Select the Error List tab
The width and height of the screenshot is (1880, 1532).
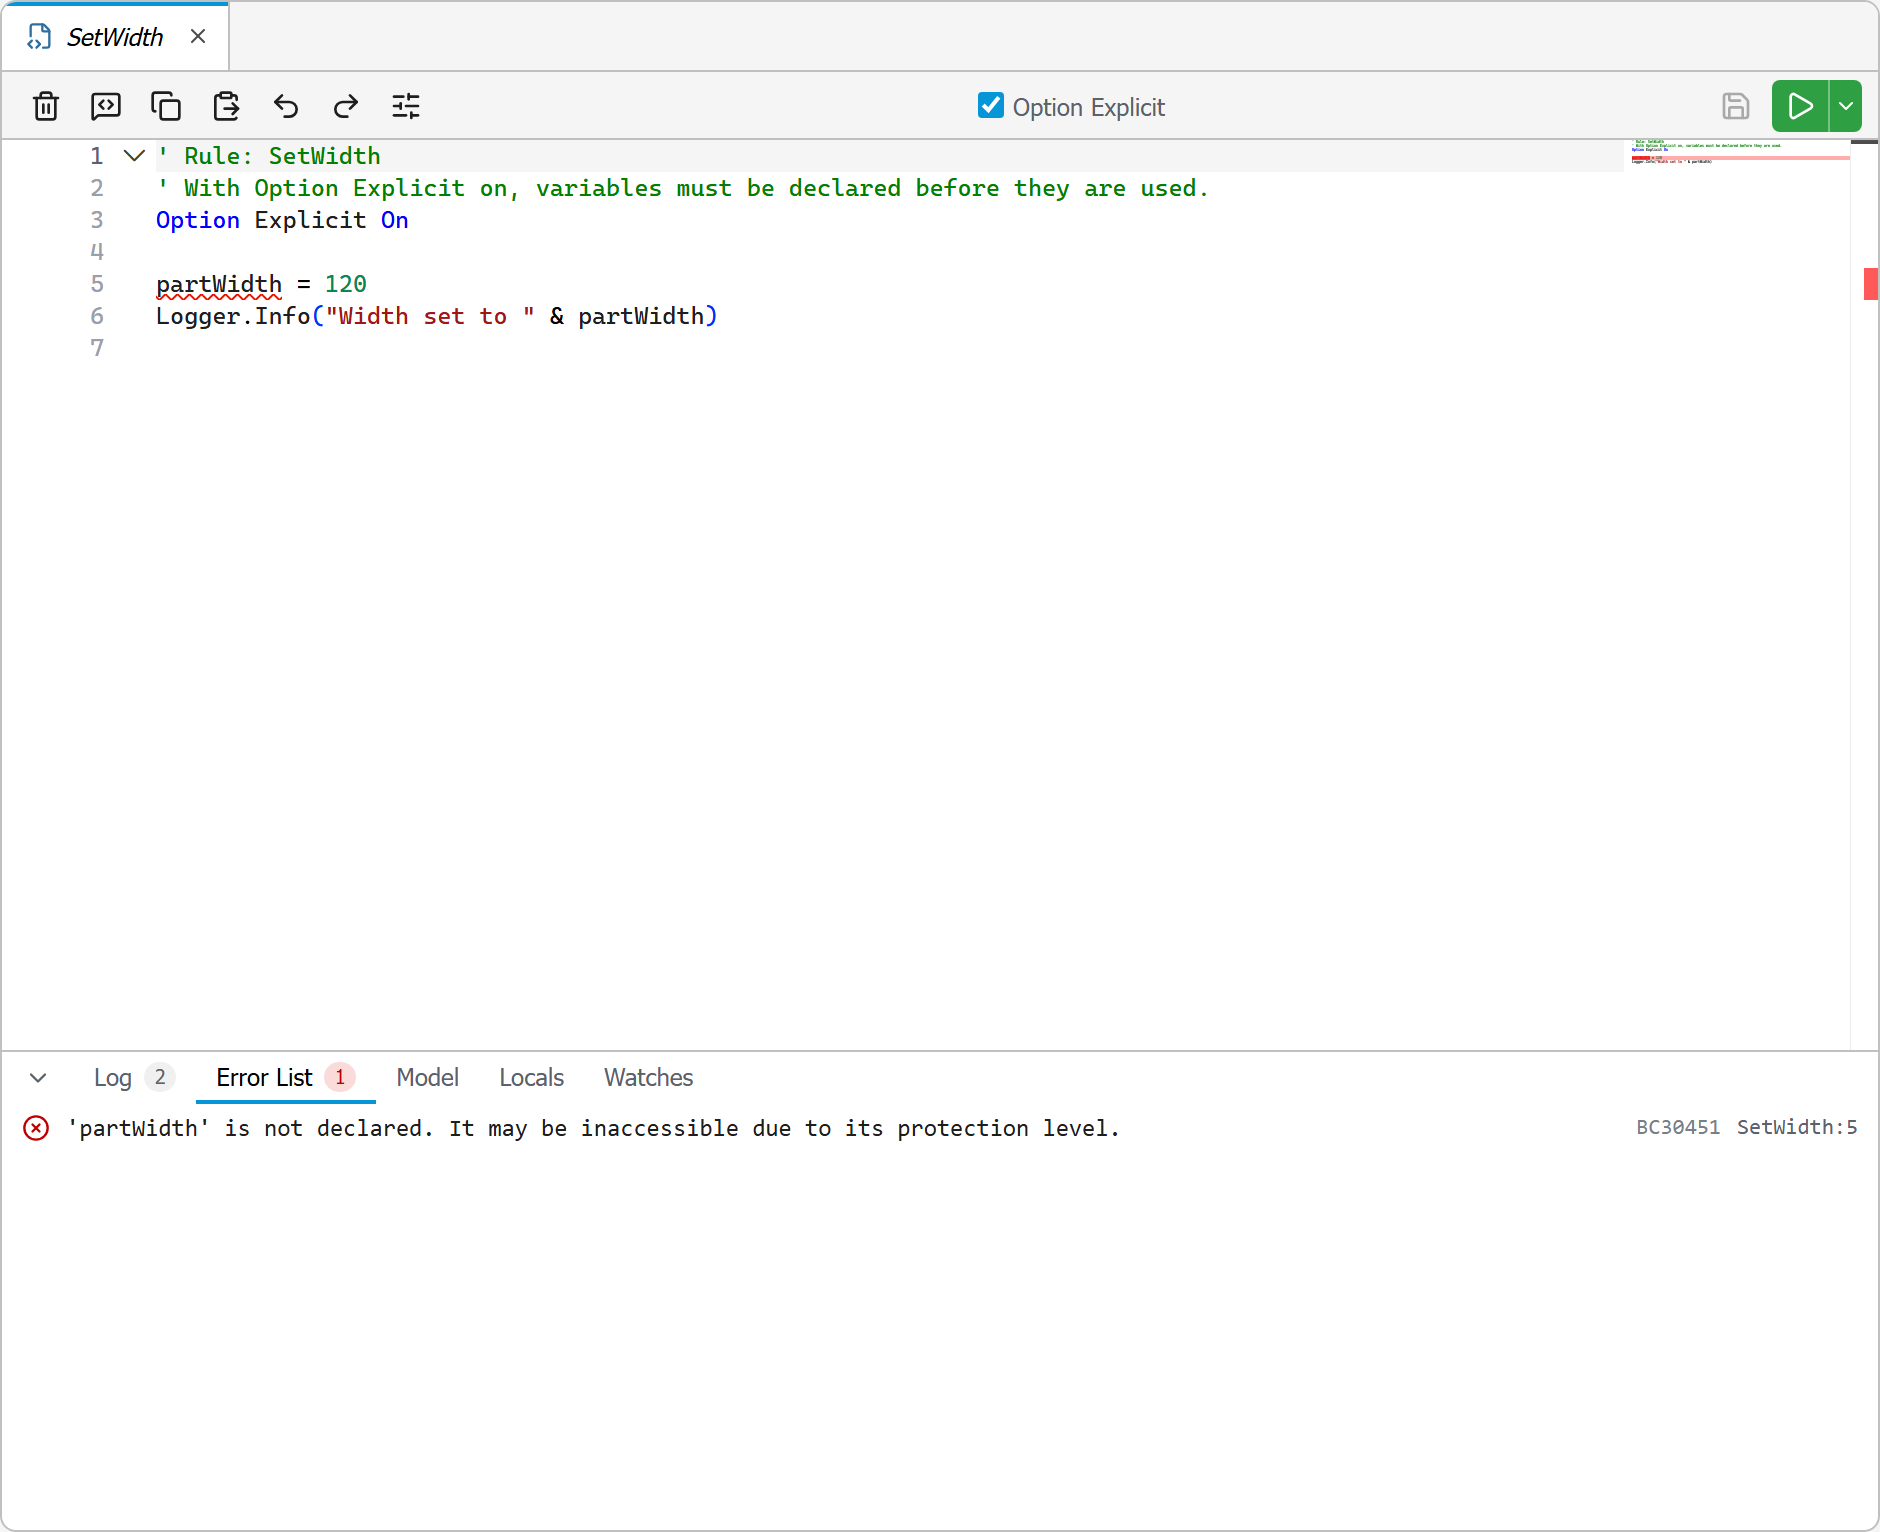click(x=286, y=1077)
